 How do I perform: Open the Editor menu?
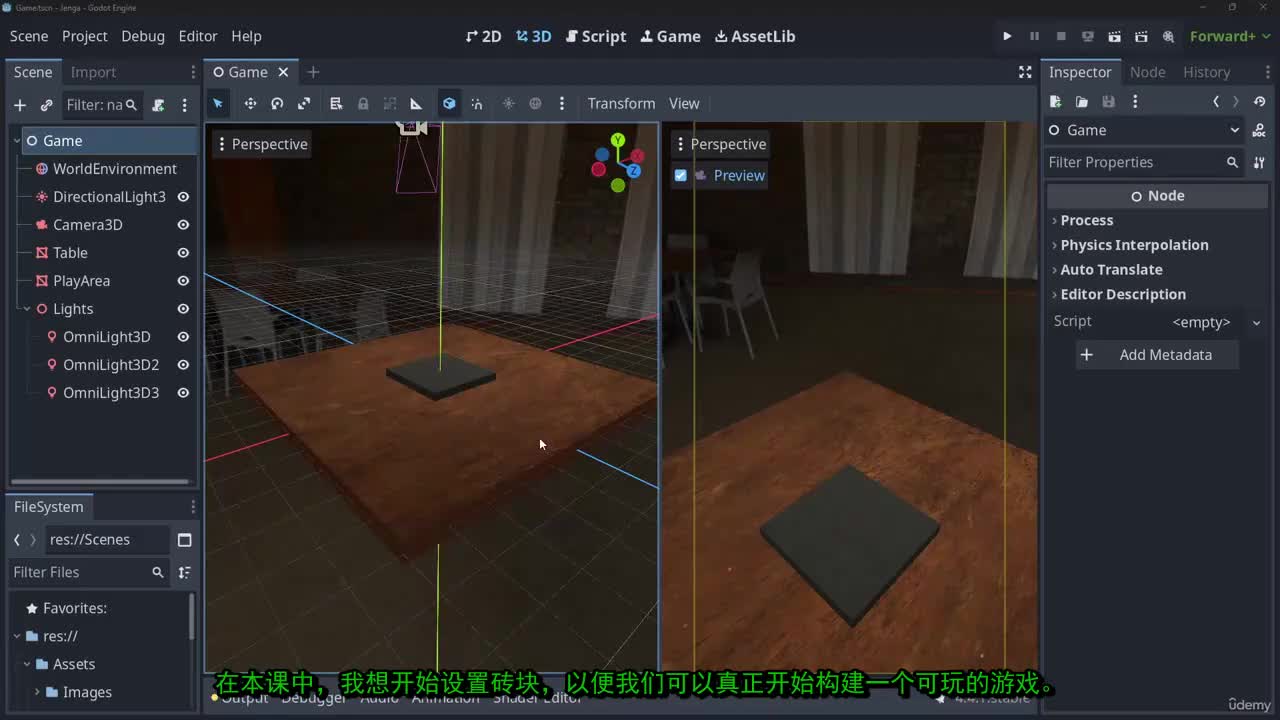198,36
